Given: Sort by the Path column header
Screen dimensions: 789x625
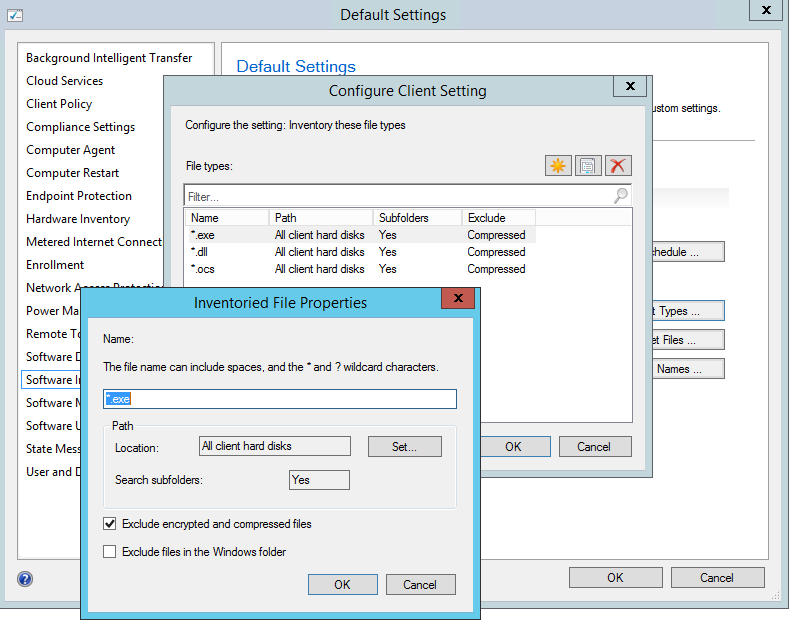Looking at the screenshot, I should (x=321, y=218).
